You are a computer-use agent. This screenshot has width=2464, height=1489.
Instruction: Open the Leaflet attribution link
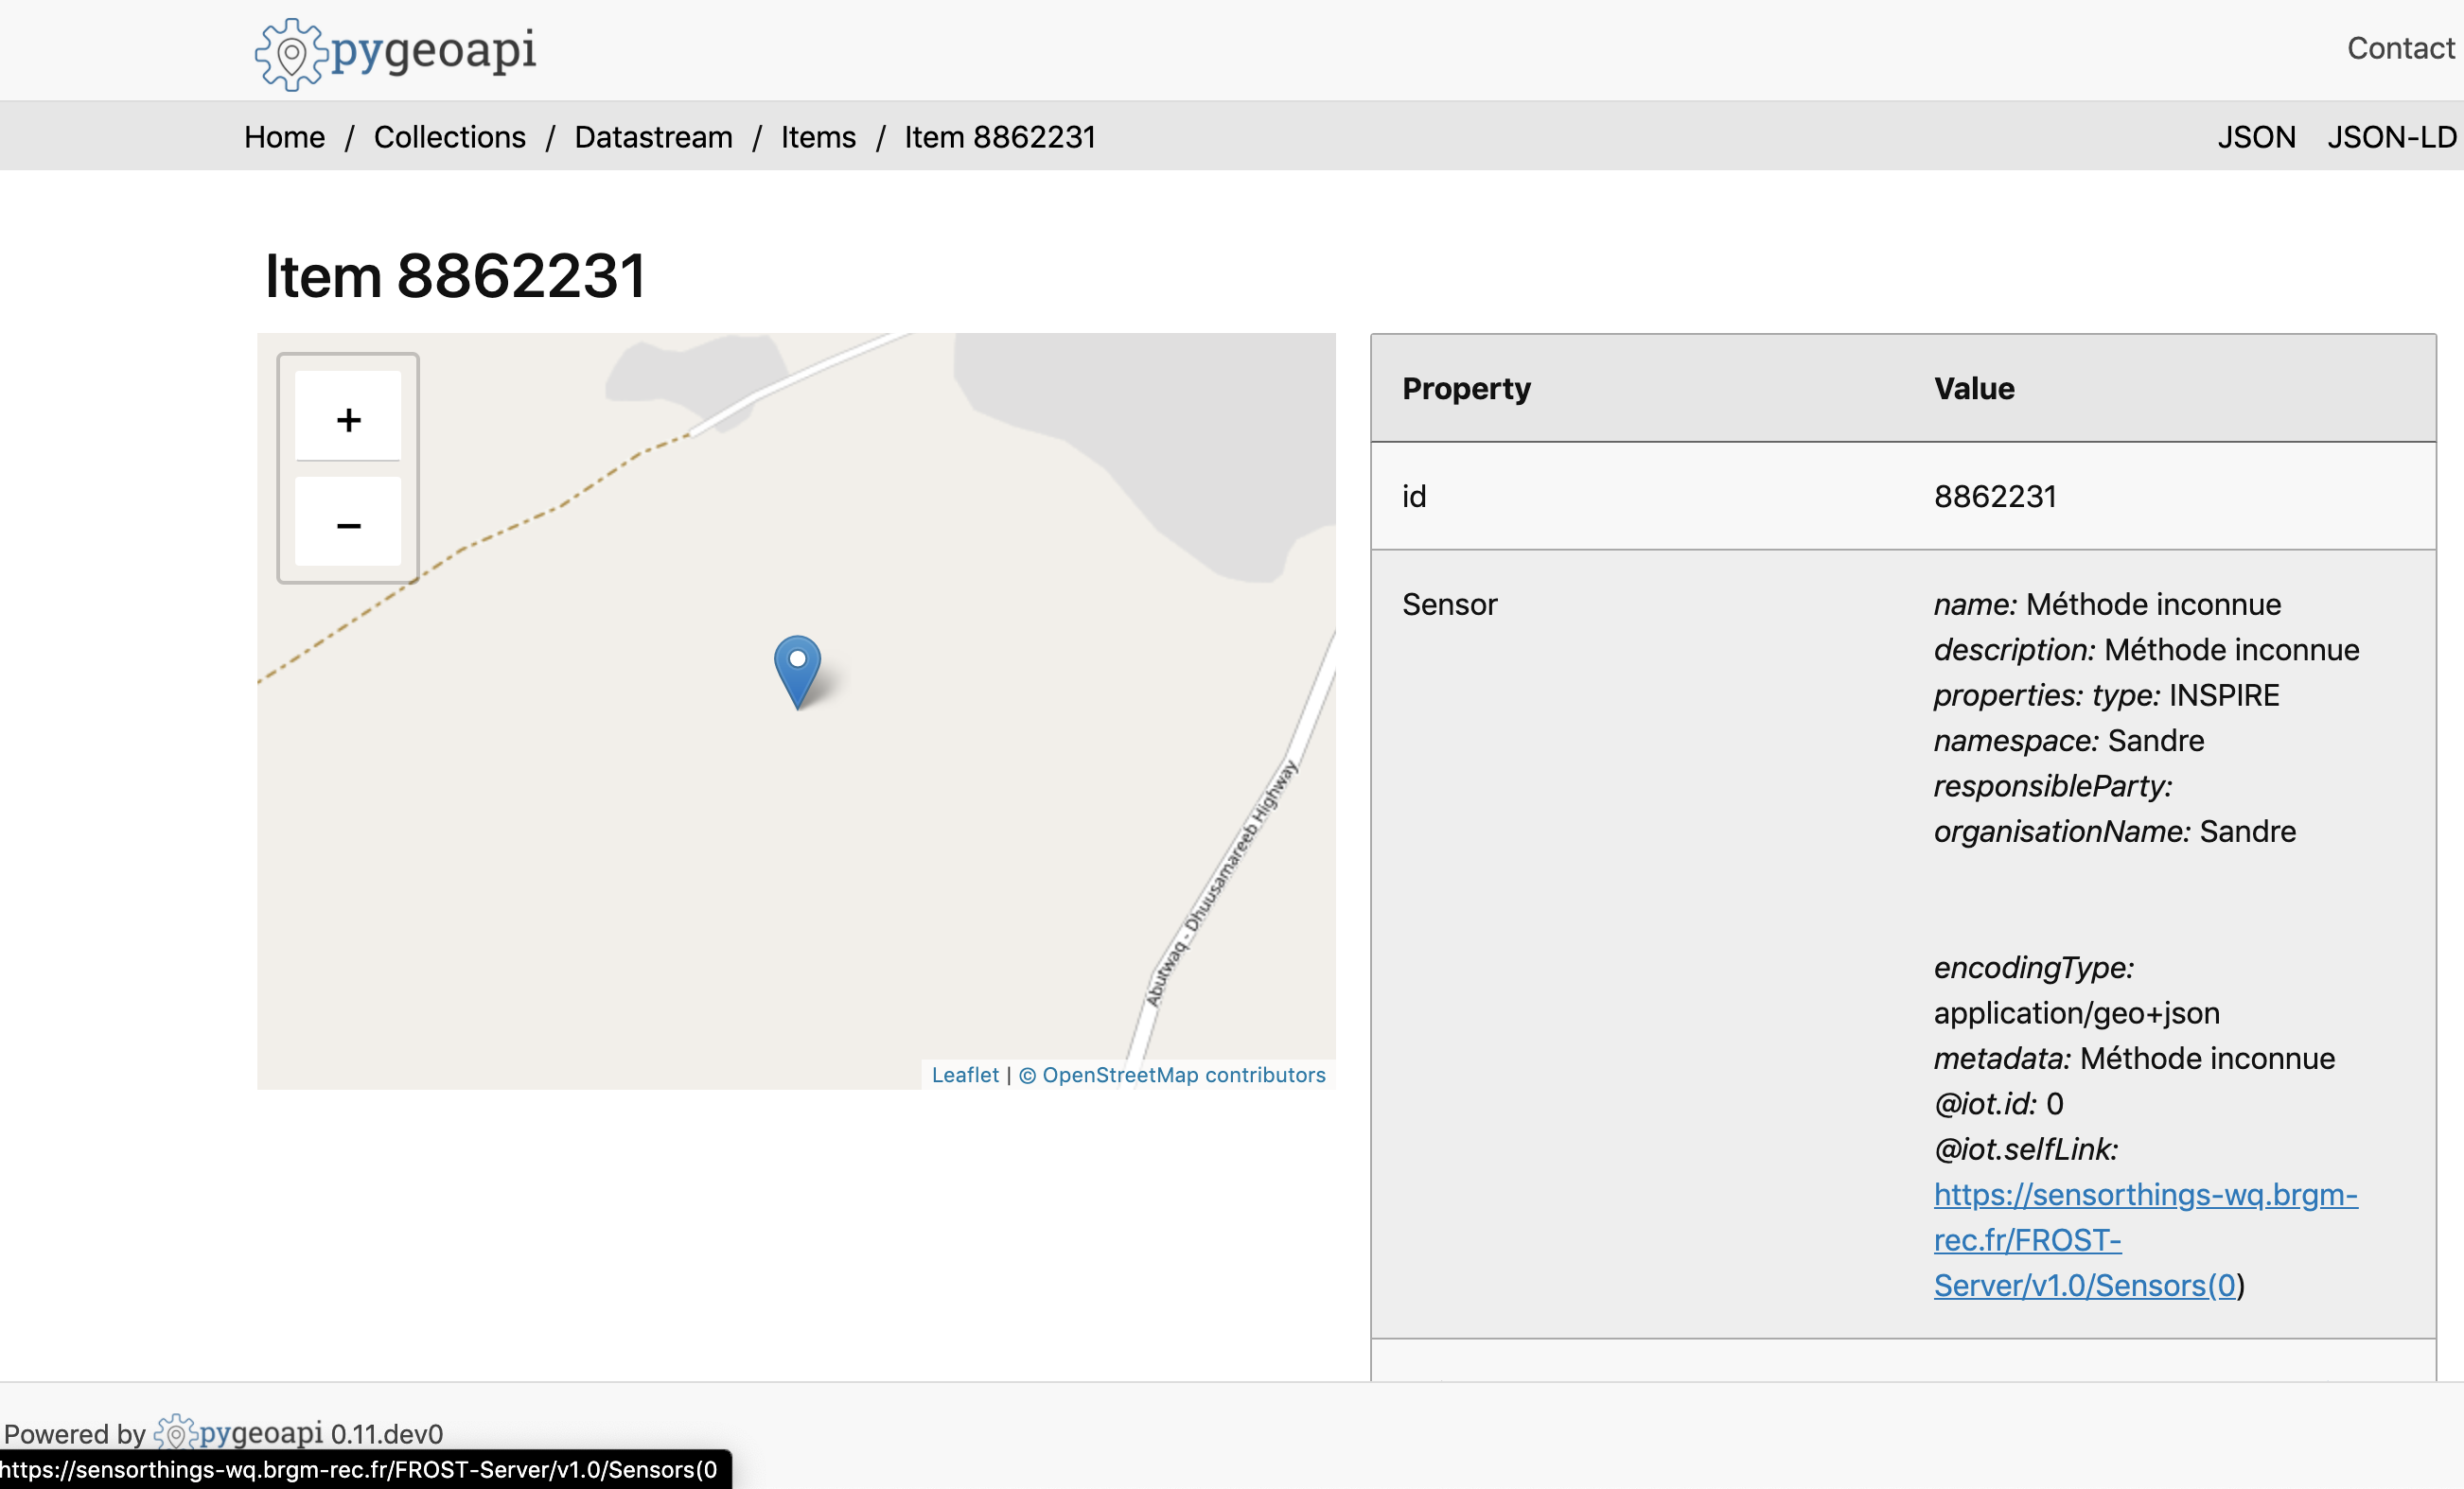click(964, 1074)
